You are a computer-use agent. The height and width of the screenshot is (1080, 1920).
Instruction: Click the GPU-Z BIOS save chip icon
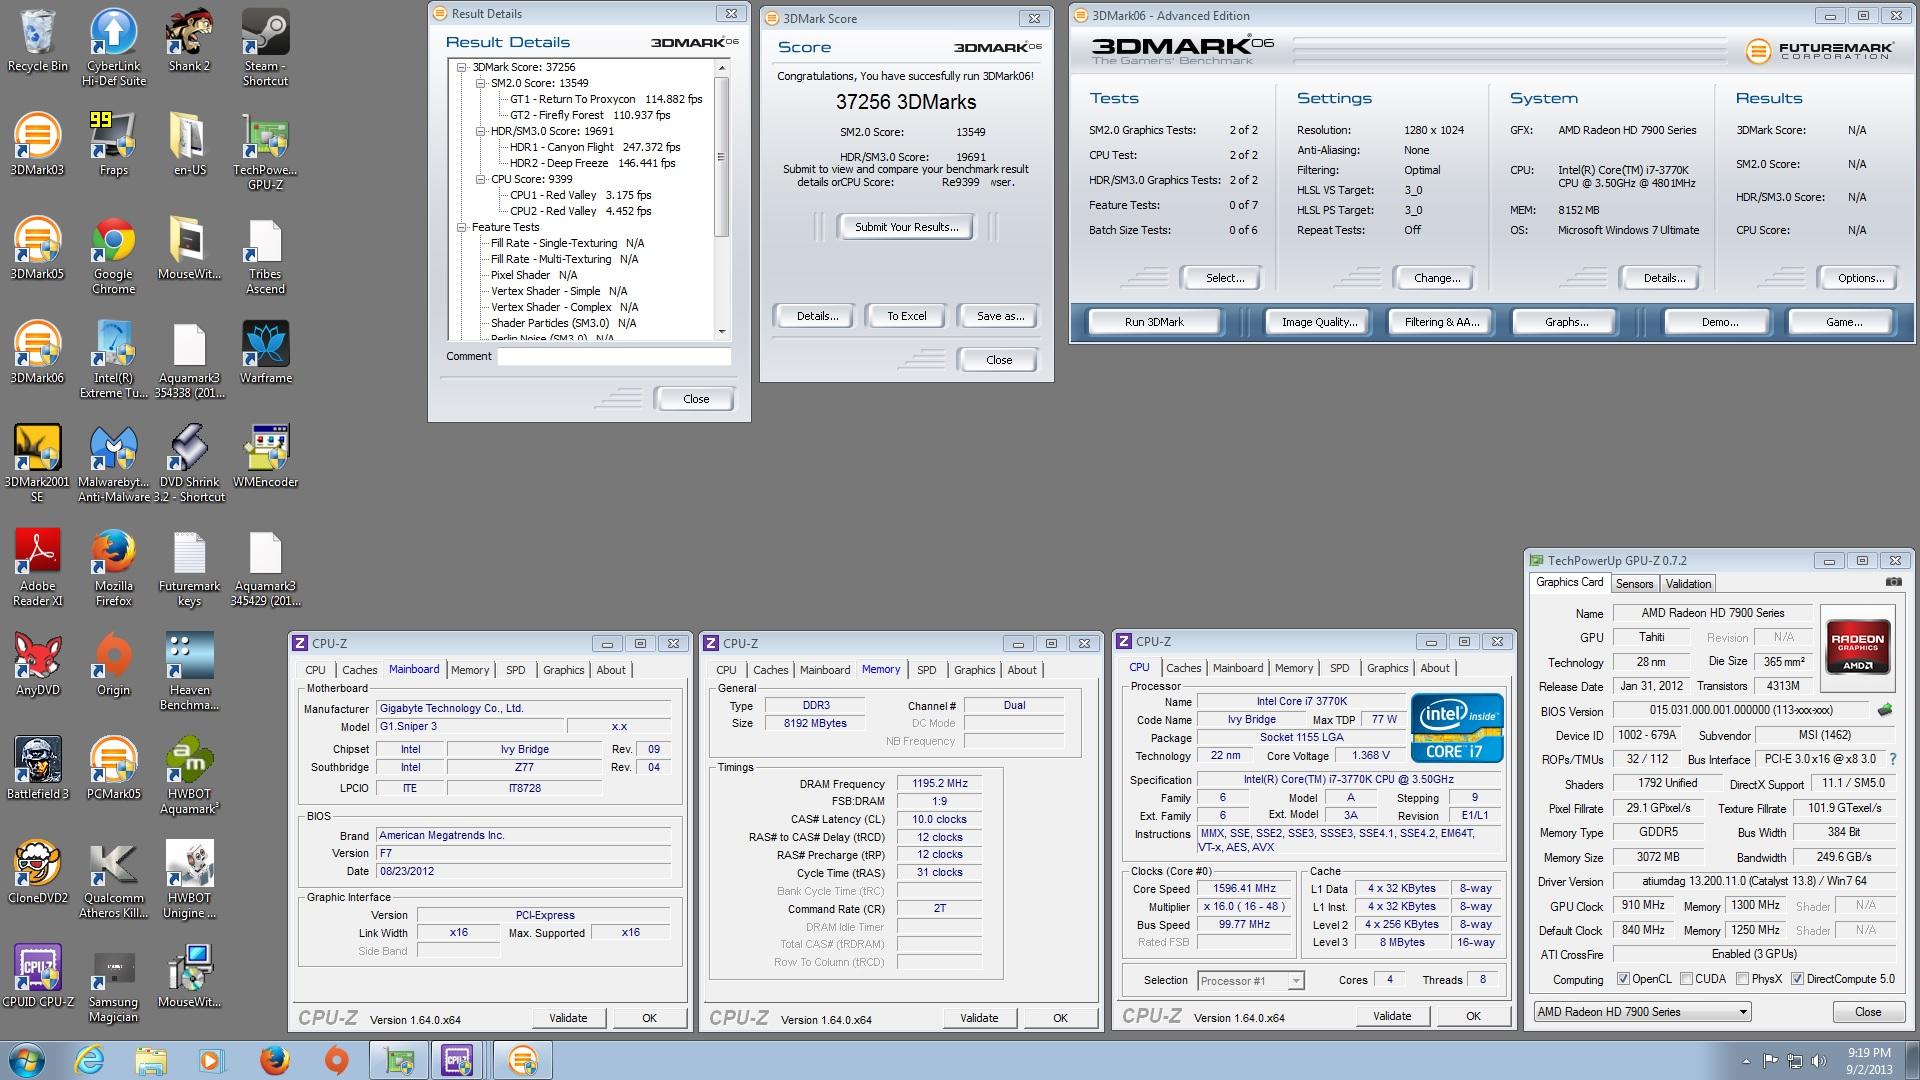[x=1885, y=710]
